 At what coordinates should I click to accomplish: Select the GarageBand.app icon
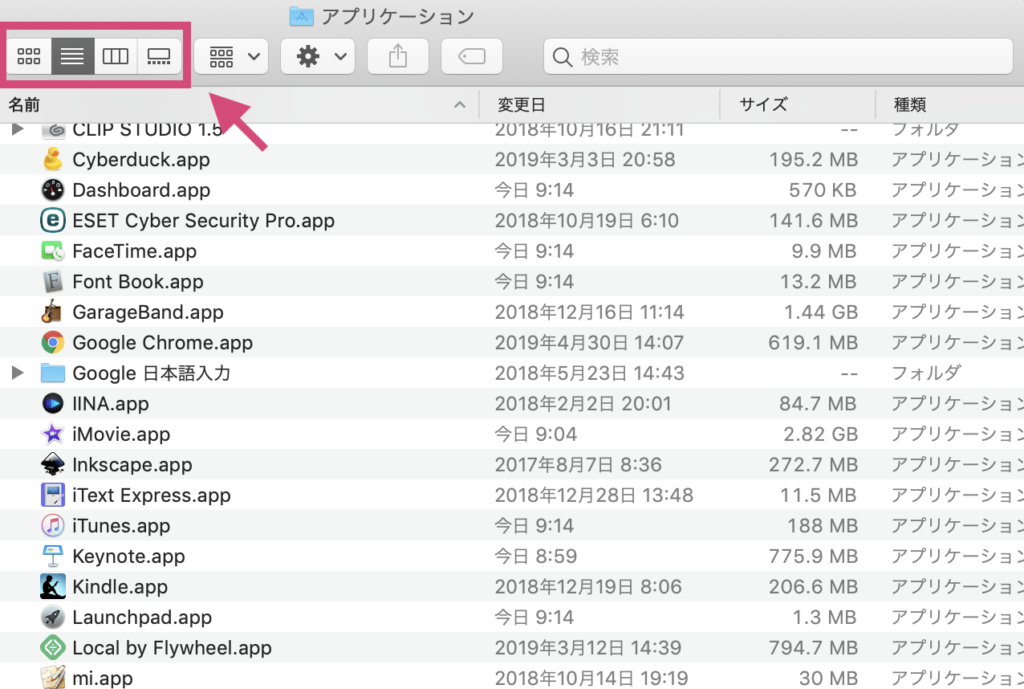pyautogui.click(x=52, y=312)
